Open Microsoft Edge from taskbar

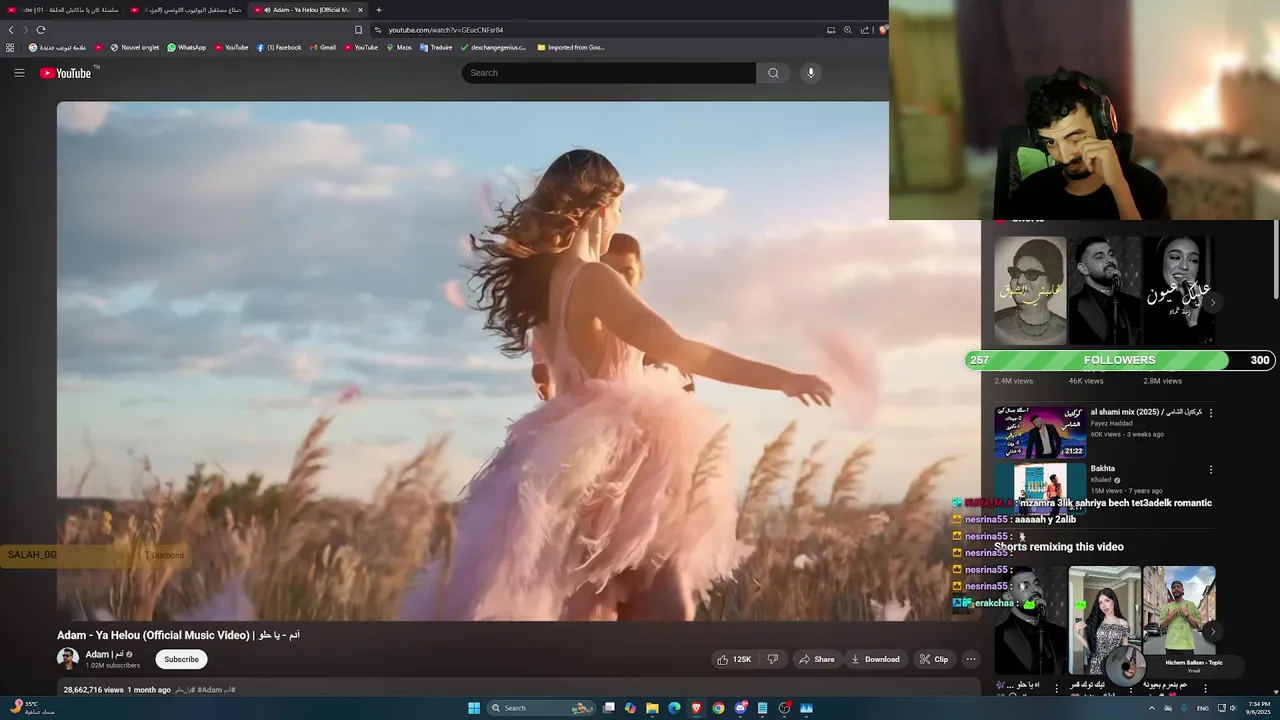click(674, 708)
